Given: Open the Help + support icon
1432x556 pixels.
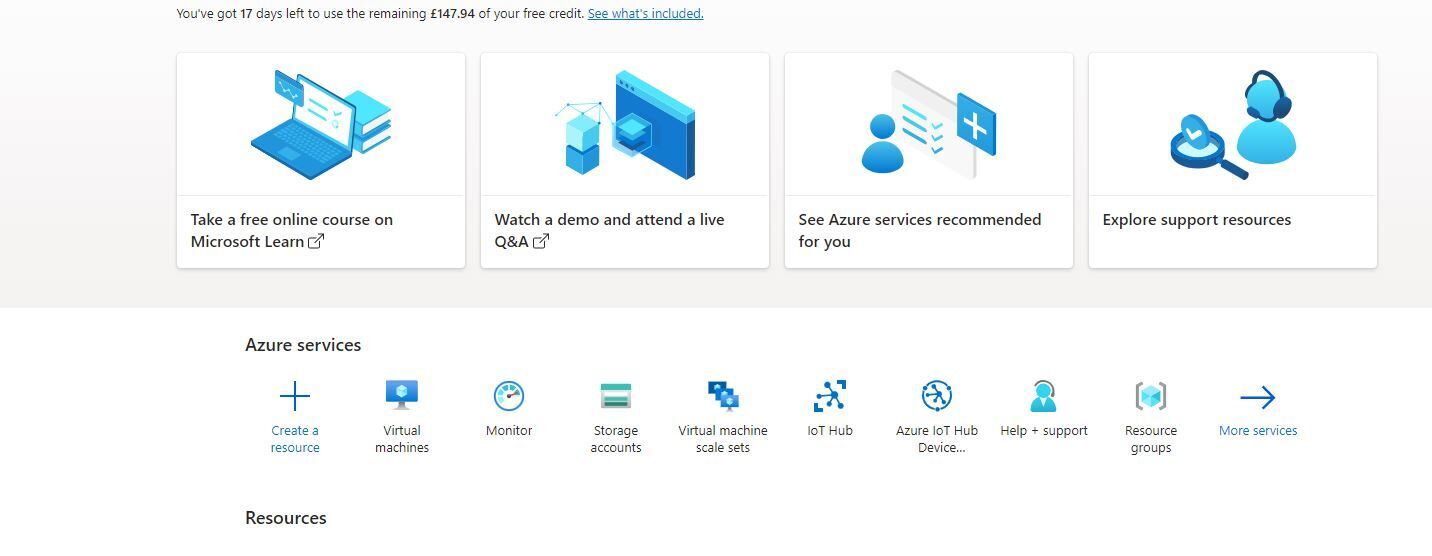Looking at the screenshot, I should [1044, 396].
